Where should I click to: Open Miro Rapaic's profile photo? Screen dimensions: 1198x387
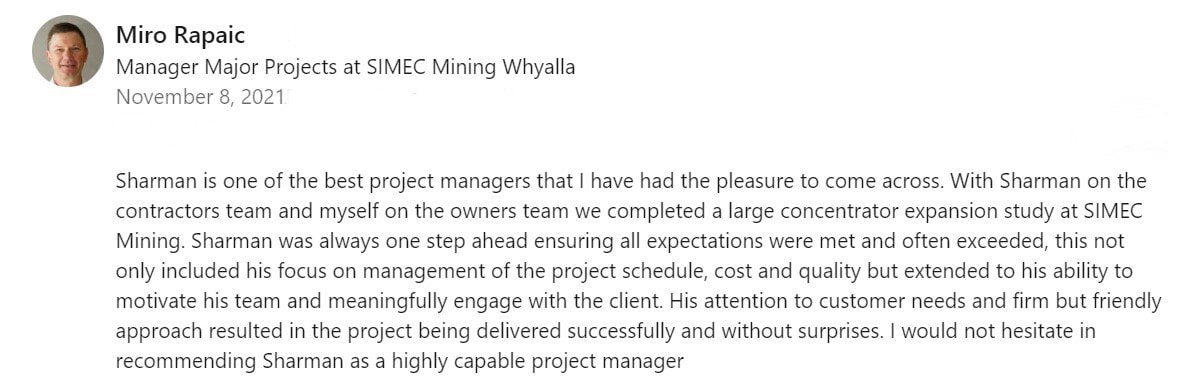(68, 50)
